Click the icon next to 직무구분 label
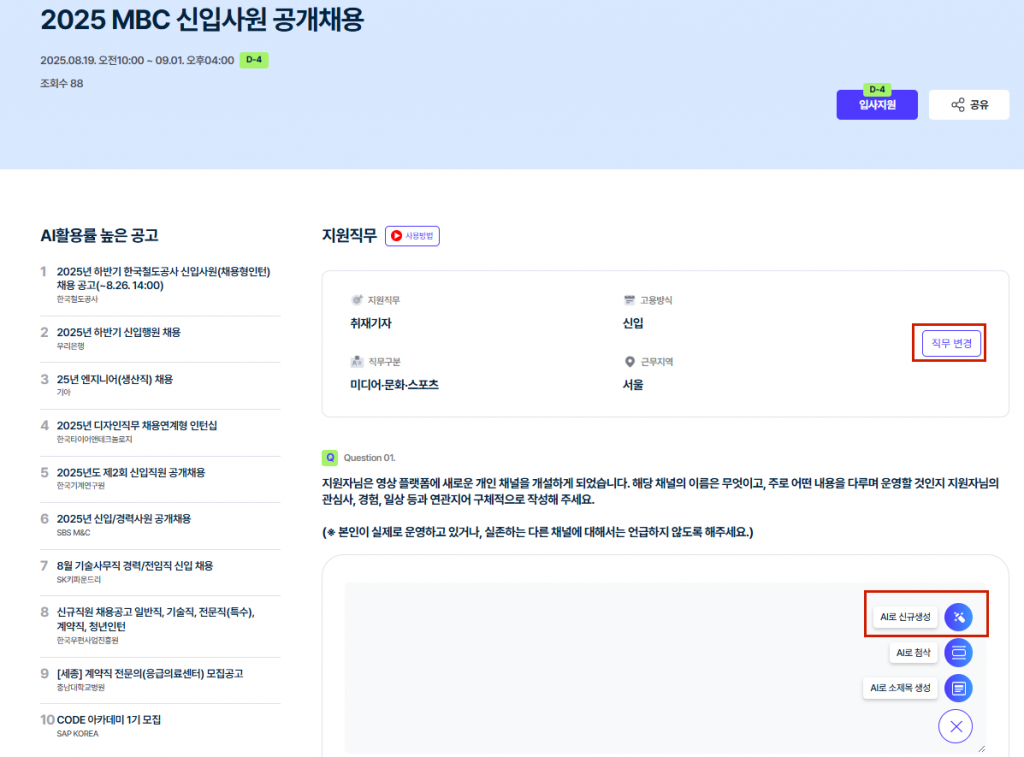The height and width of the screenshot is (757, 1024). (x=357, y=361)
